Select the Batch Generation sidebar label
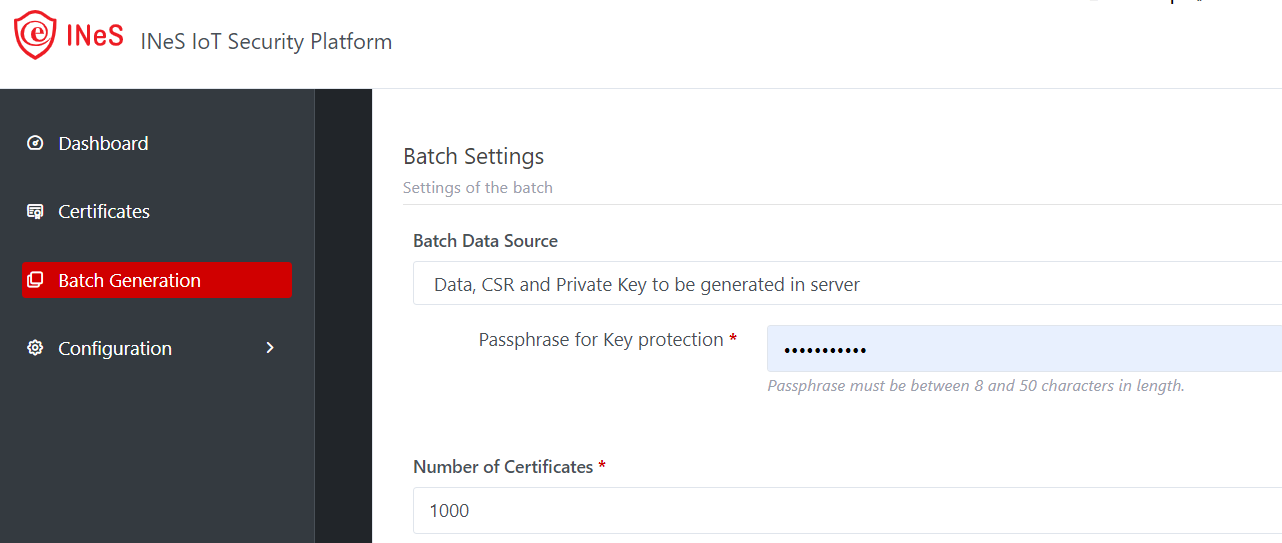Image resolution: width=1282 pixels, height=543 pixels. point(129,280)
